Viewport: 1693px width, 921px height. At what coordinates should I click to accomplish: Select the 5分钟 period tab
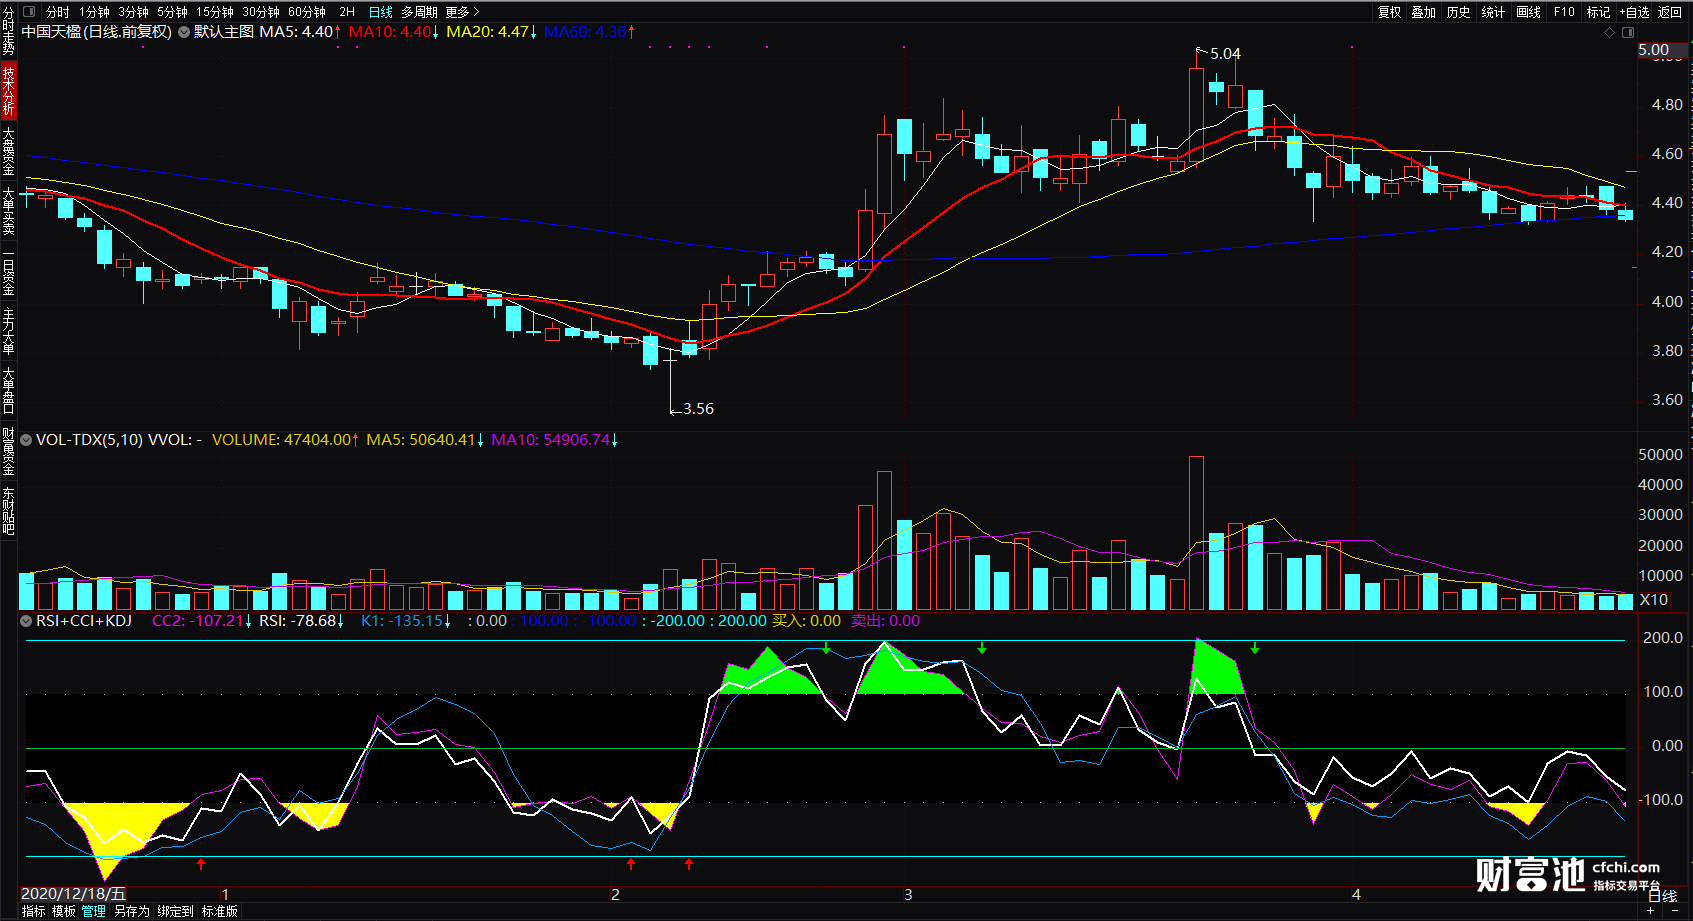tap(172, 12)
